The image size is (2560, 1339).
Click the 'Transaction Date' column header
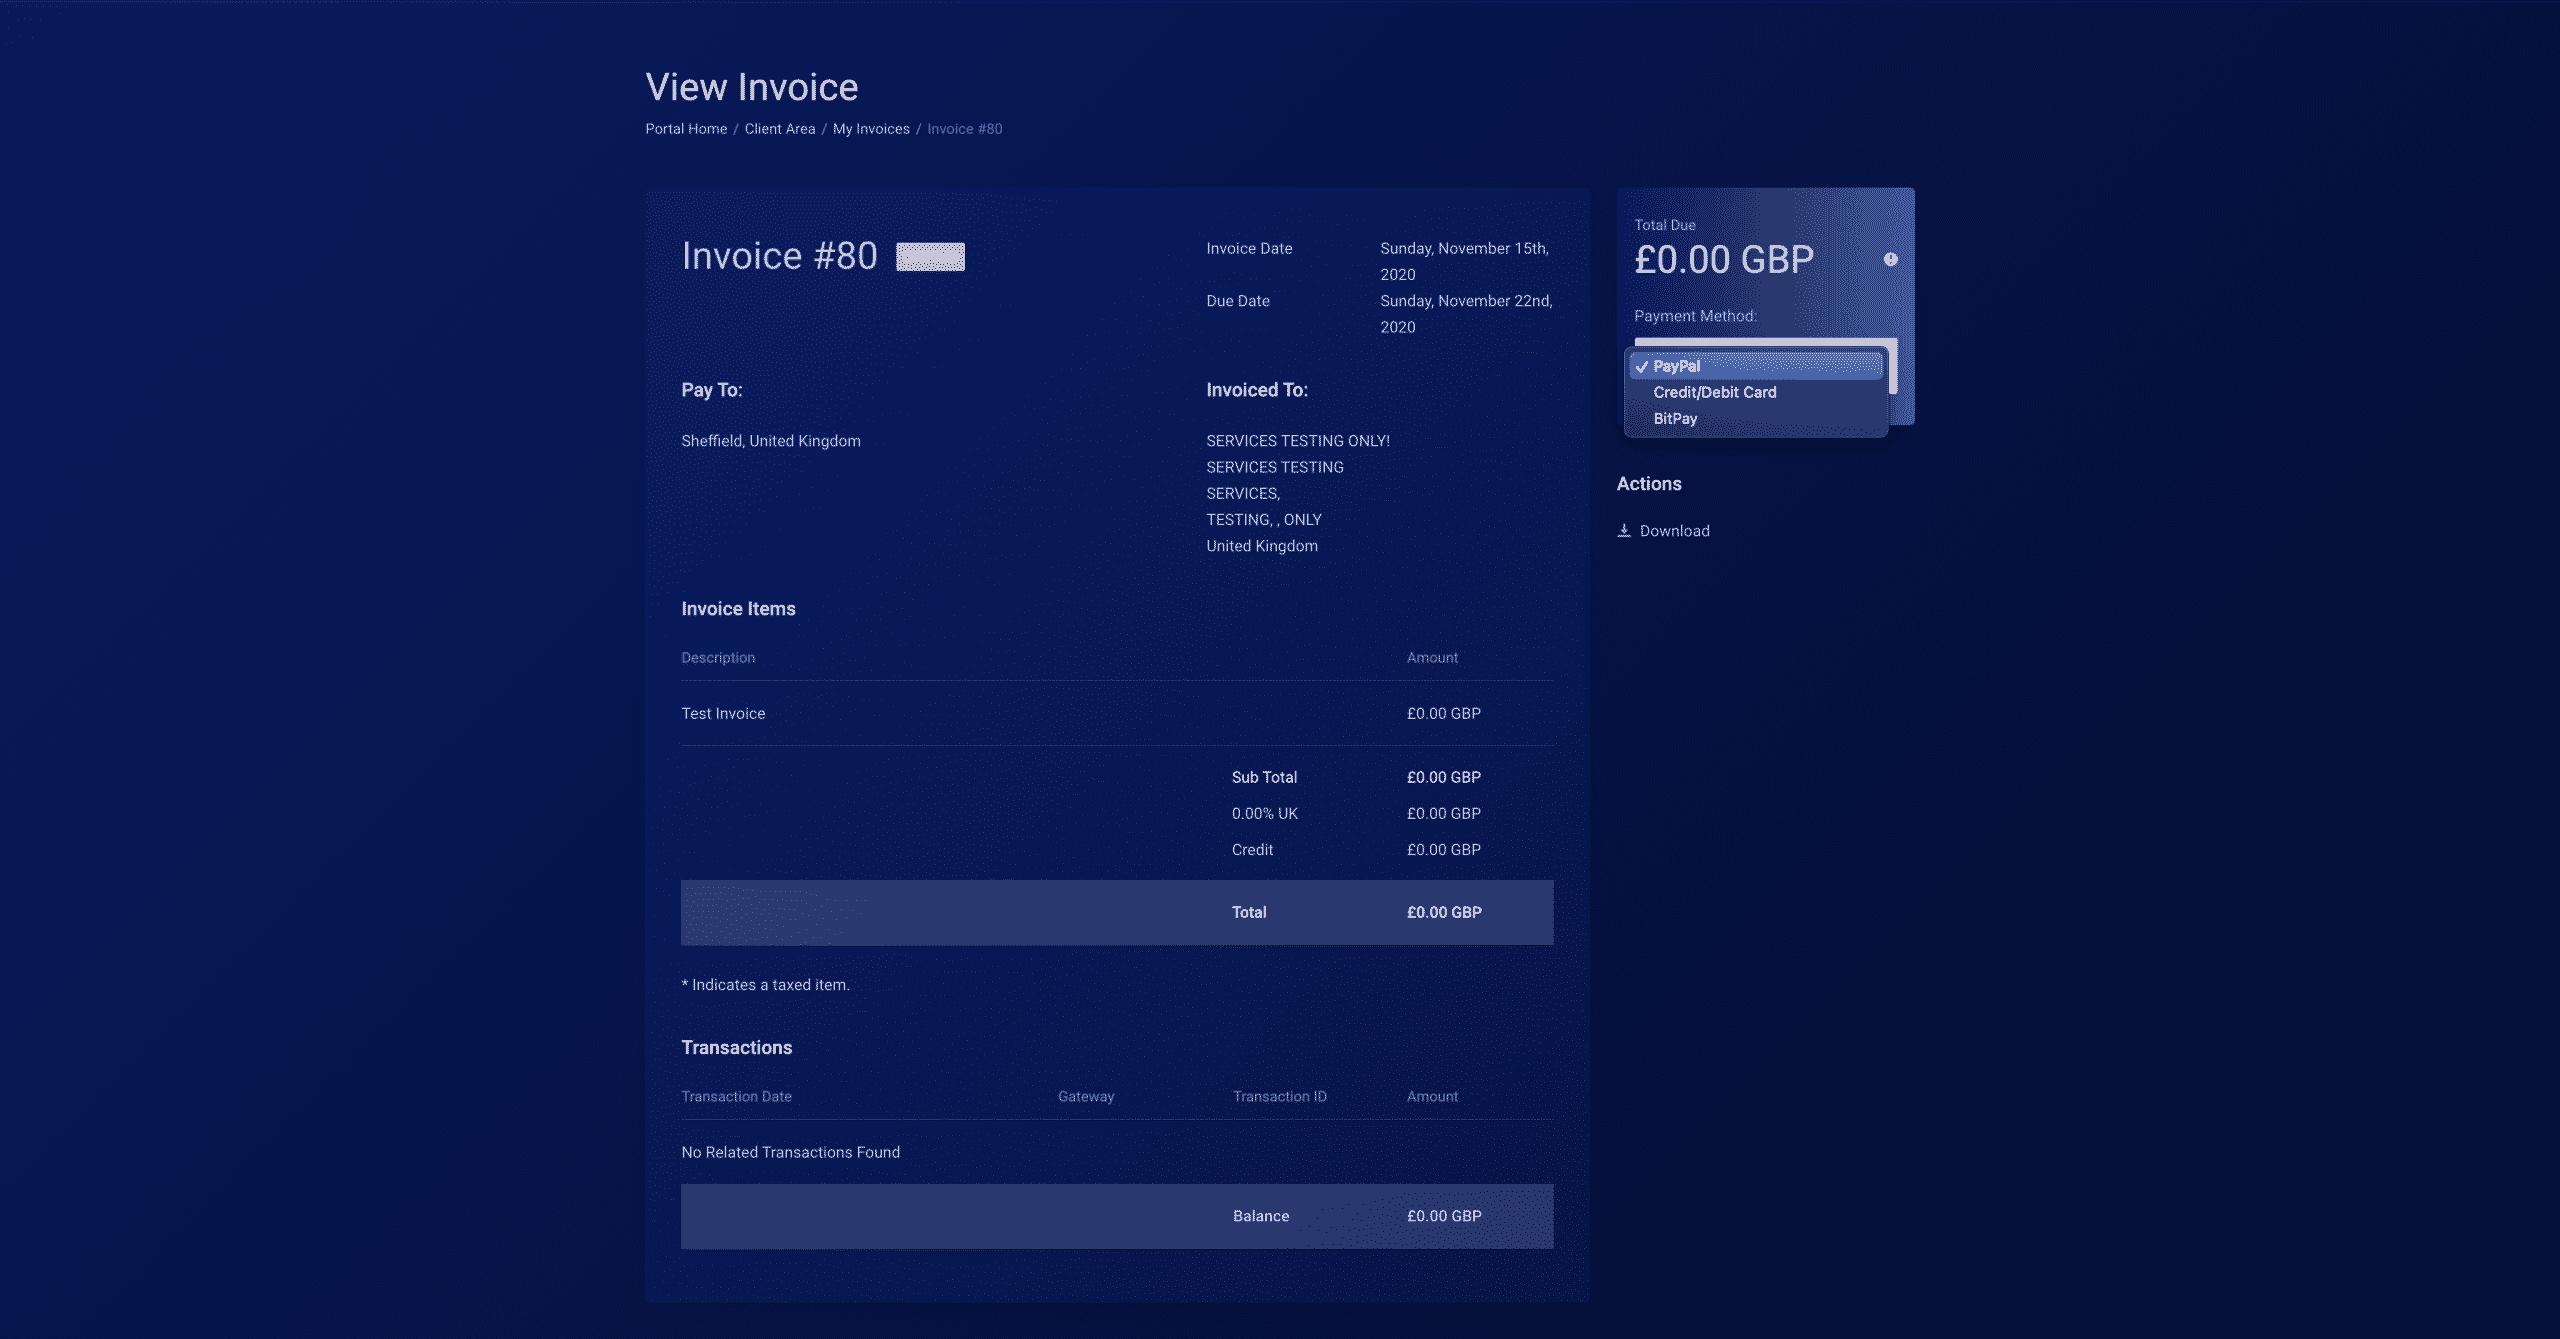pos(736,1096)
